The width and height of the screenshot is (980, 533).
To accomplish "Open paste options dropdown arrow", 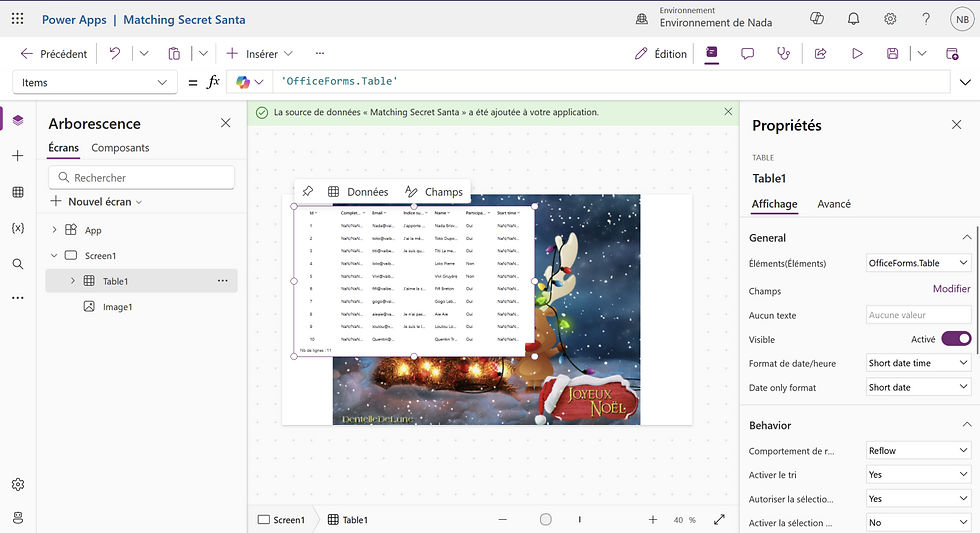I will (x=203, y=54).
